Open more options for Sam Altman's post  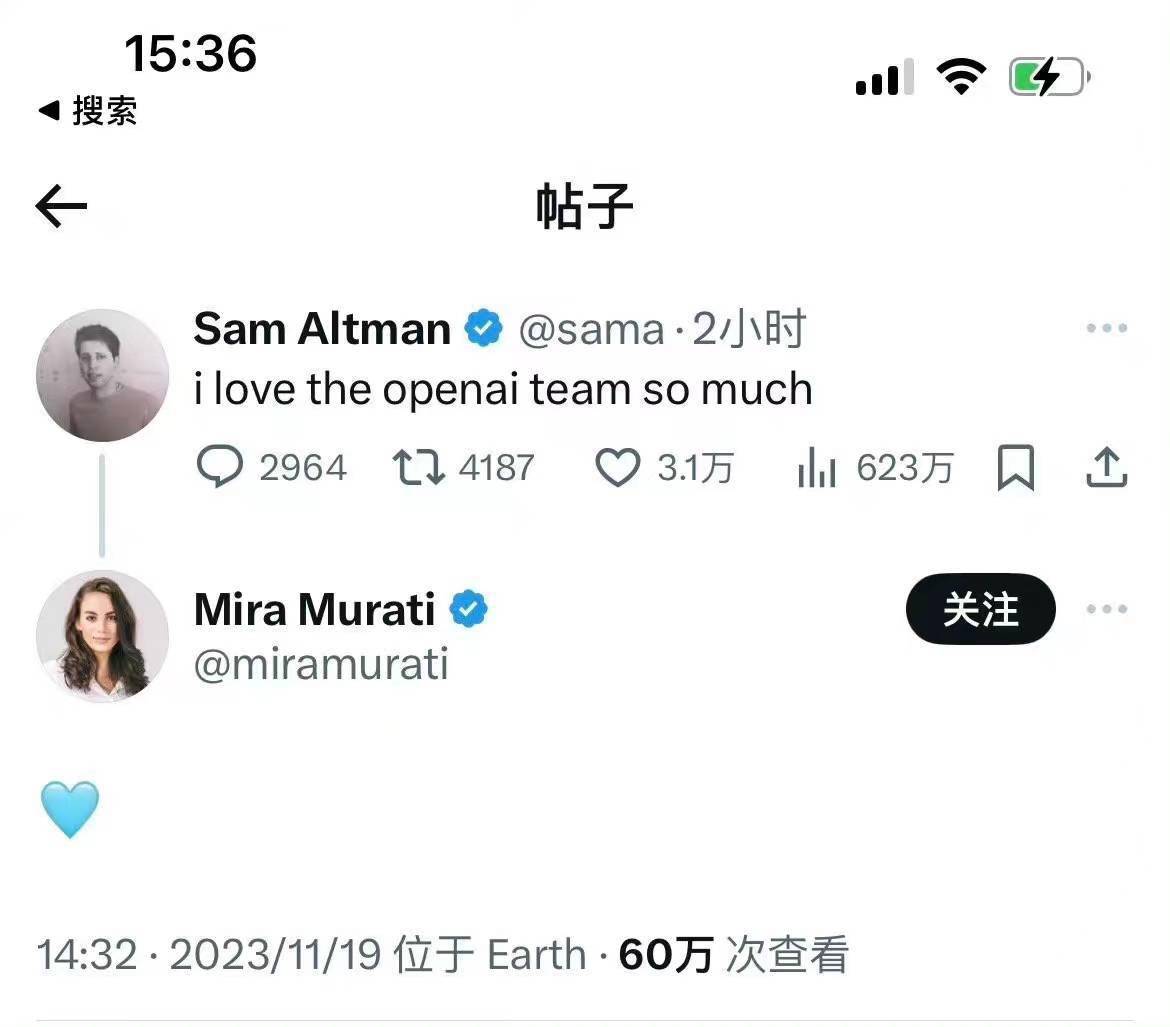1107,328
